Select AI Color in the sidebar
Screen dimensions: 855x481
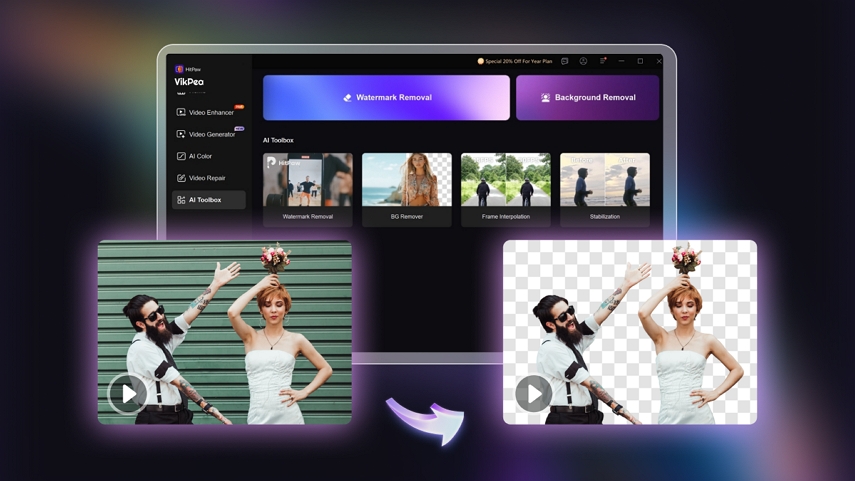point(208,156)
